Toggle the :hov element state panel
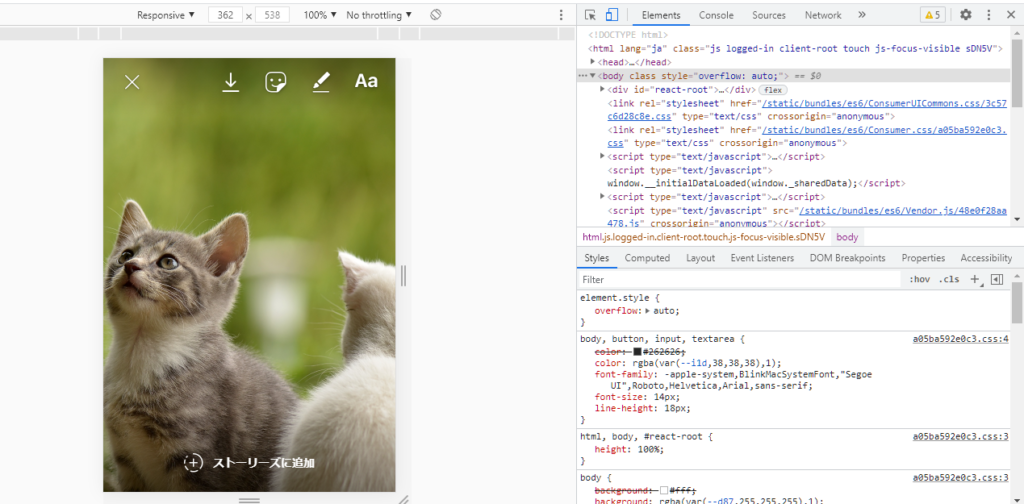 click(x=920, y=279)
